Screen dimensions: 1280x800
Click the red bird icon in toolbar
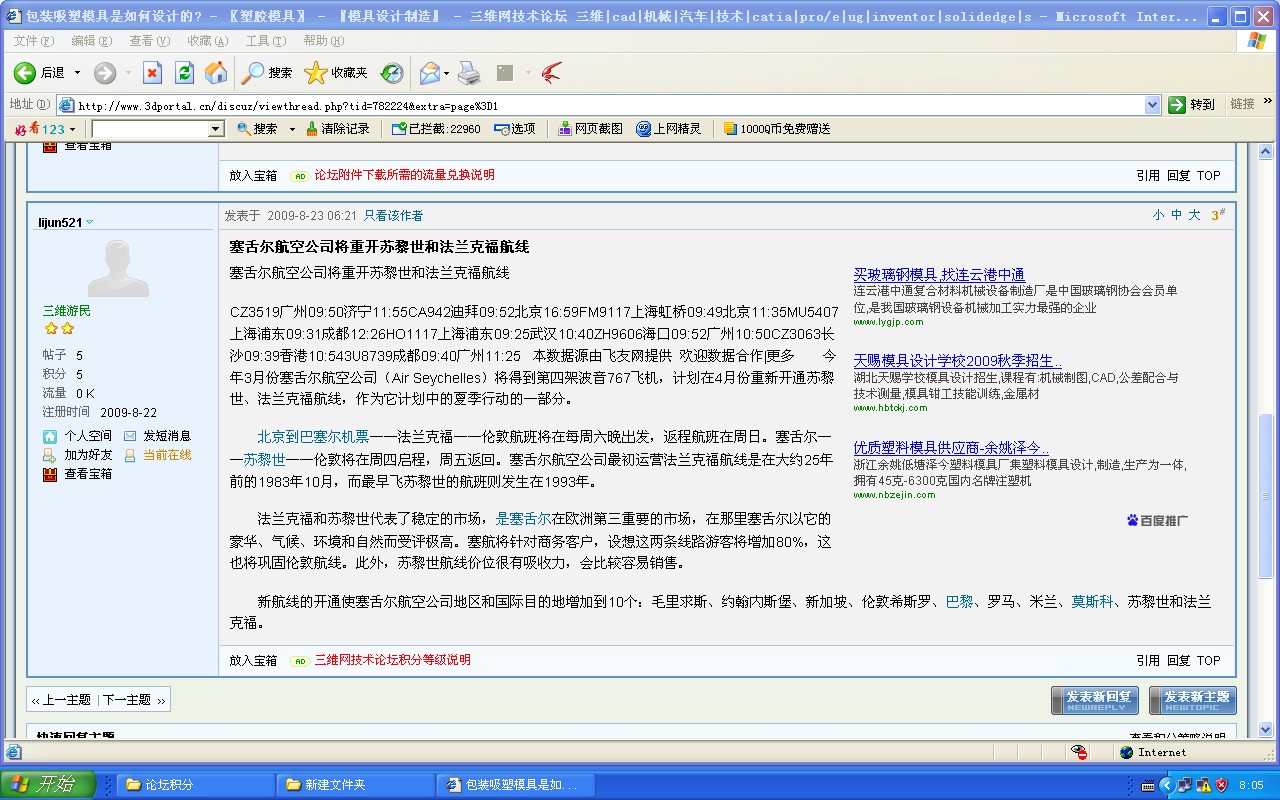click(551, 72)
